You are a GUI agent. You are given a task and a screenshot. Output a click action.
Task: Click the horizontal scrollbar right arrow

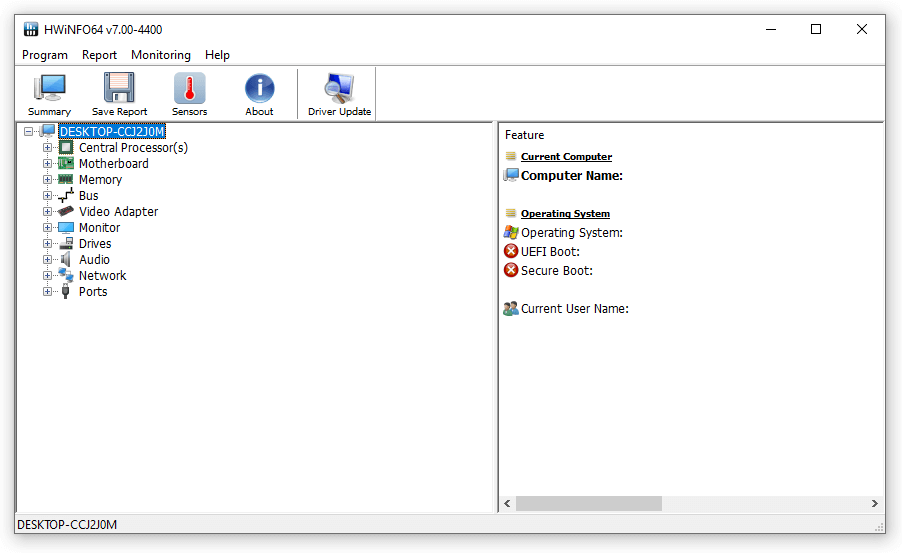pyautogui.click(x=874, y=504)
